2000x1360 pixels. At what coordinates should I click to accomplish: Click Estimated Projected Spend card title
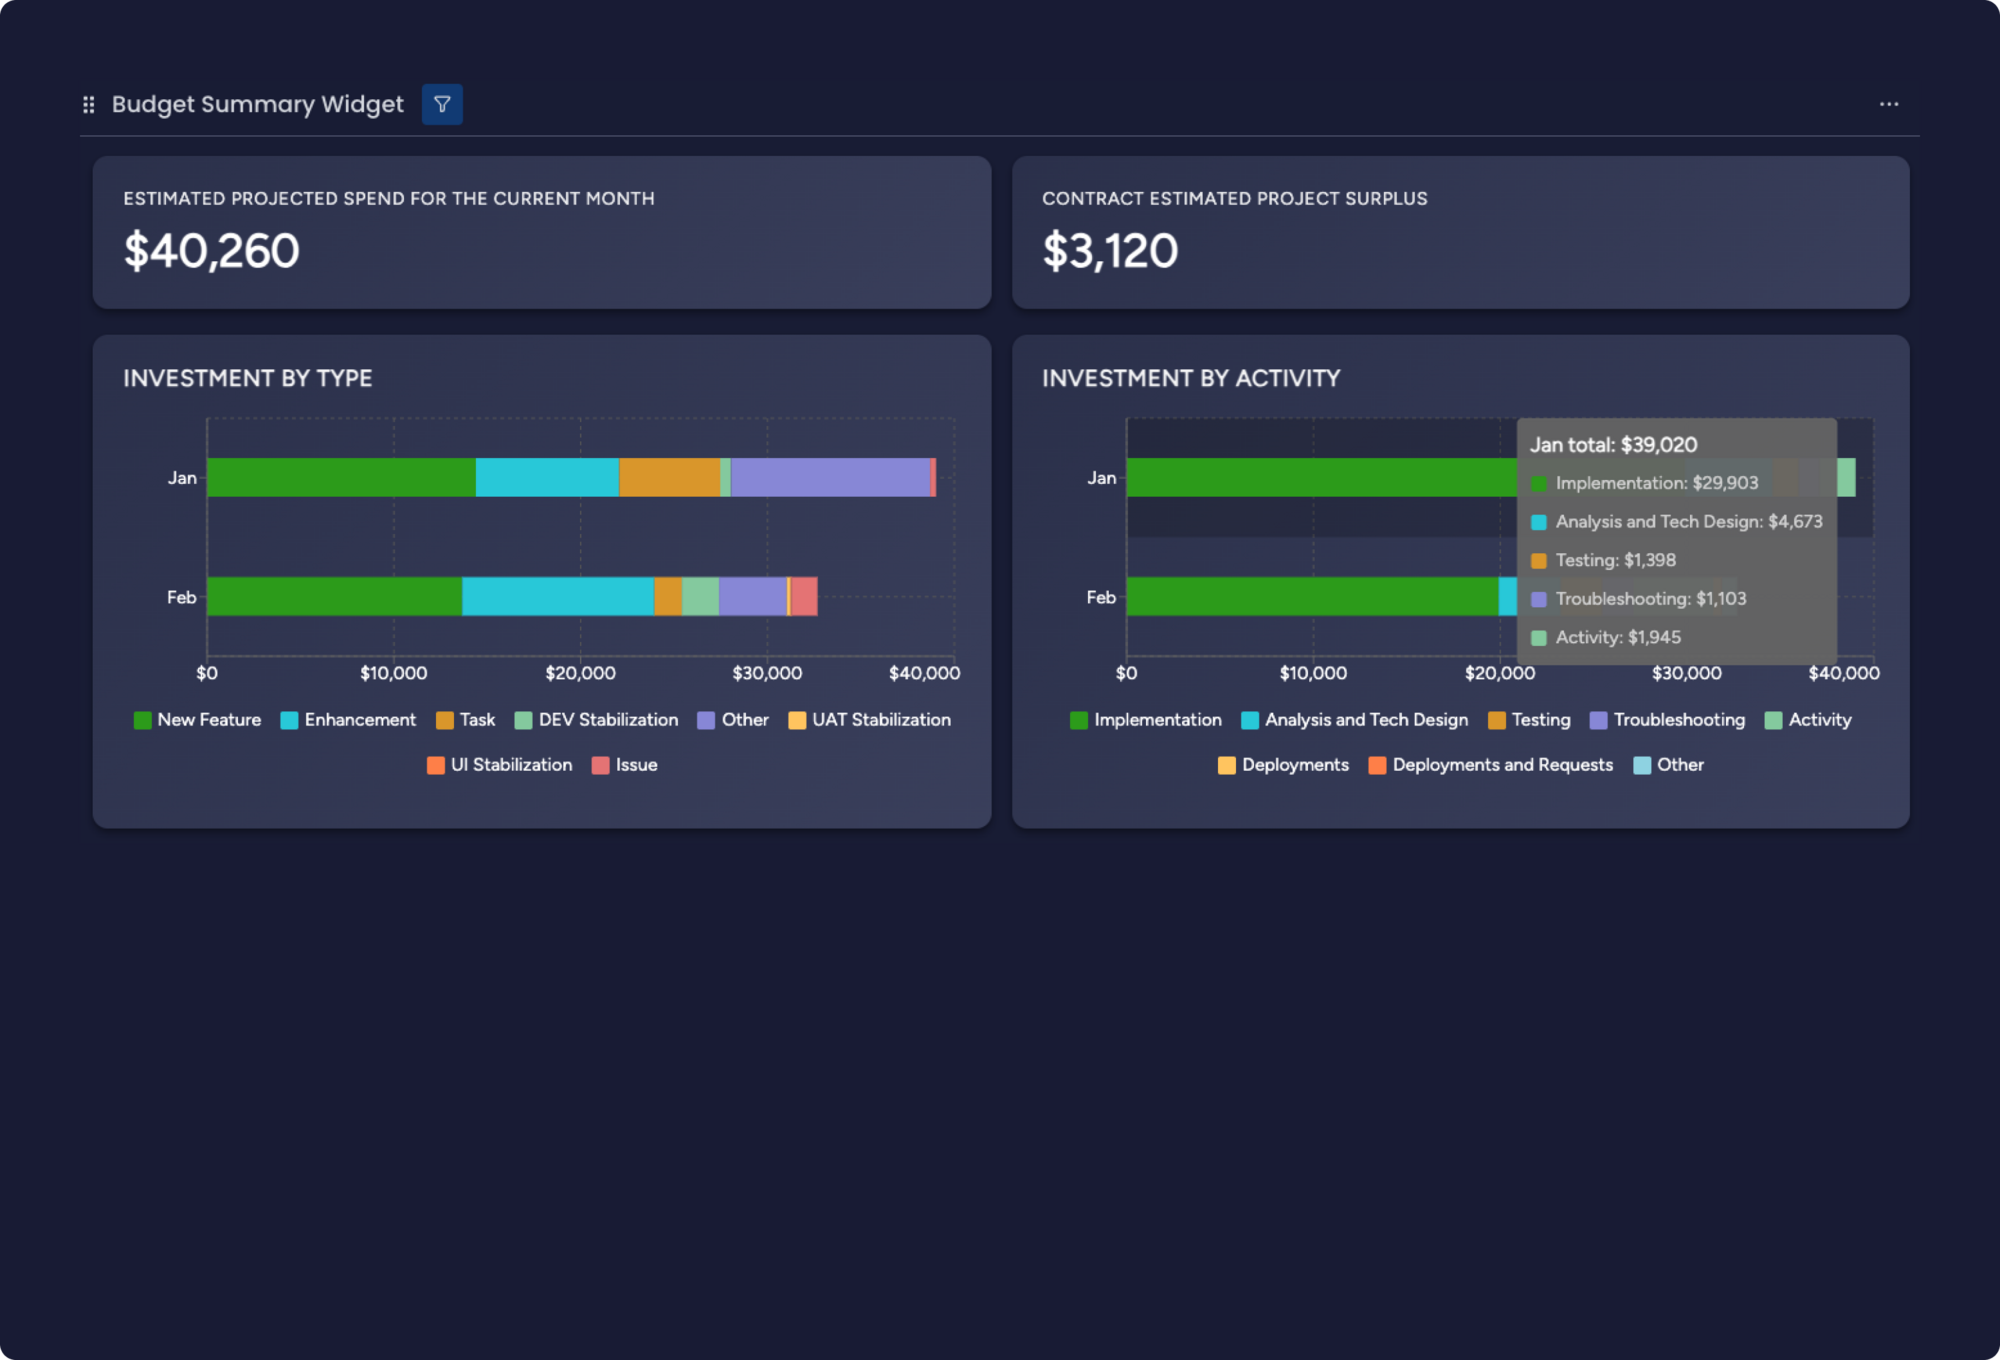[389, 198]
